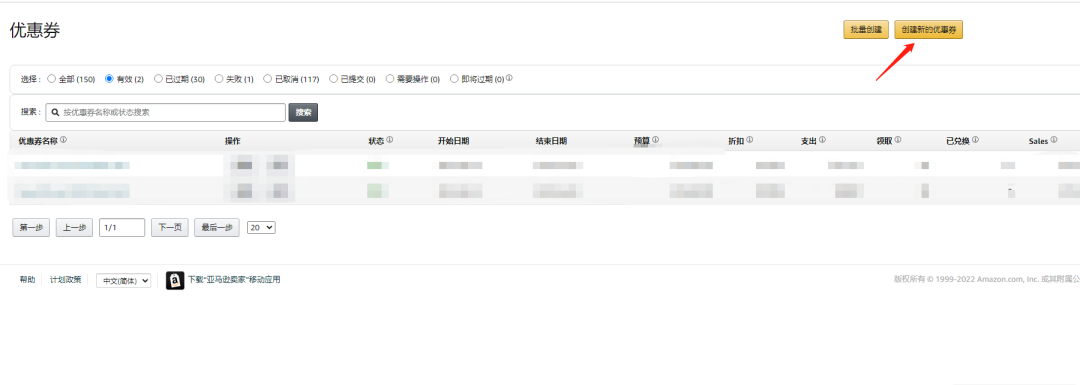
Task: Click the Sales column header
Action: 1038,141
